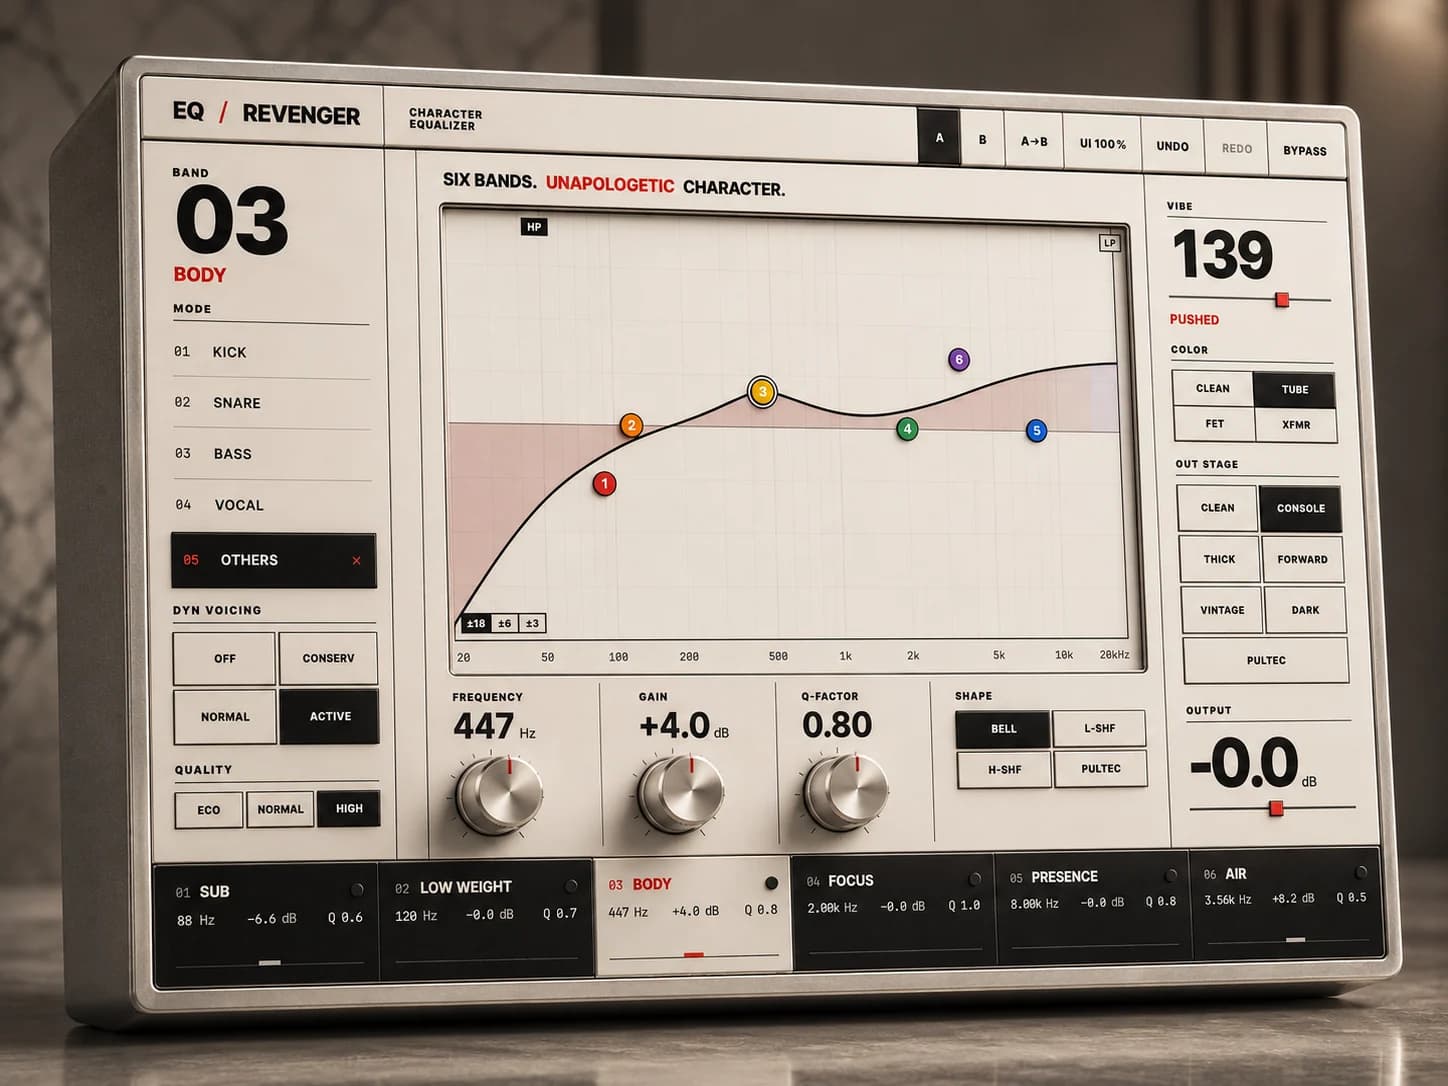
Task: Toggle the 06 Air band power dot
Action: (1361, 871)
